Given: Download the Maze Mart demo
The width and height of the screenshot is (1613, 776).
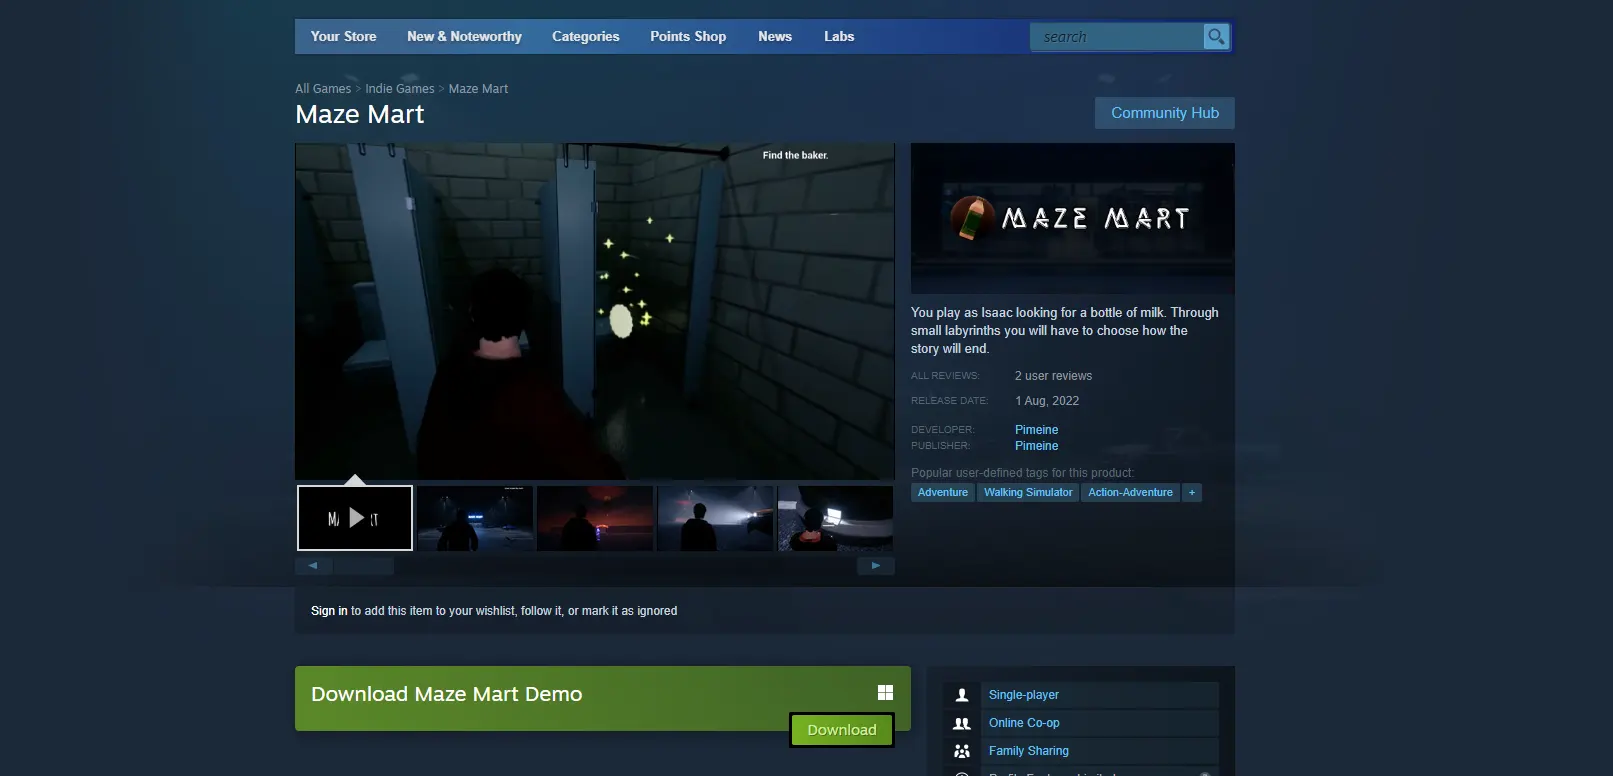Looking at the screenshot, I should tap(842, 730).
